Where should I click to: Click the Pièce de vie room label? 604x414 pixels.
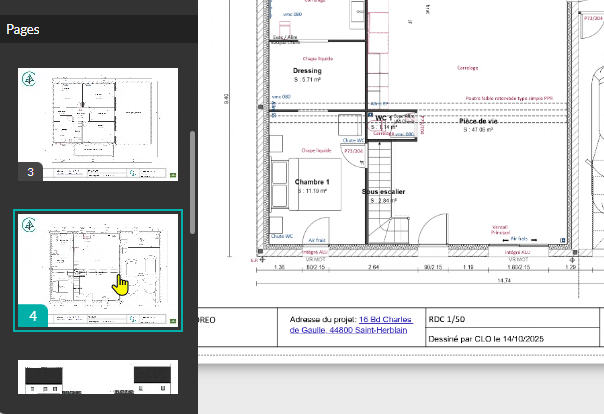pos(479,120)
